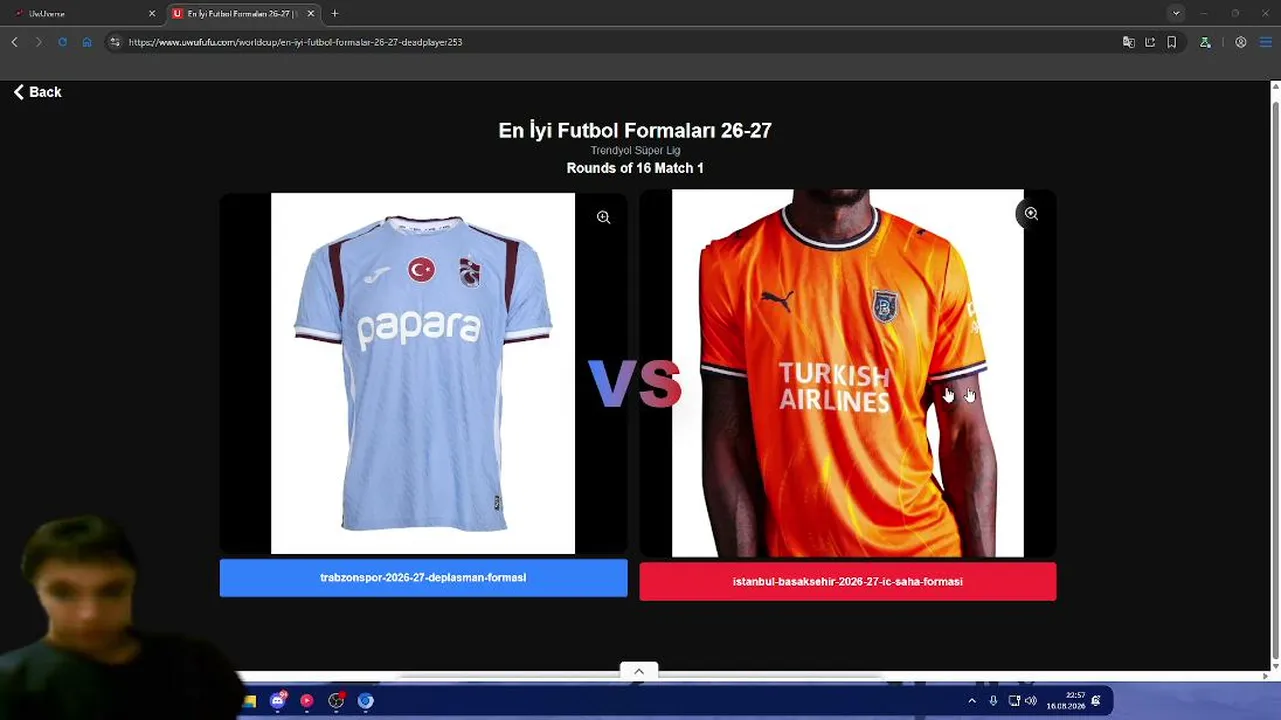1281x720 pixels.
Task: Click the browser forward arrow
Action: tap(38, 42)
